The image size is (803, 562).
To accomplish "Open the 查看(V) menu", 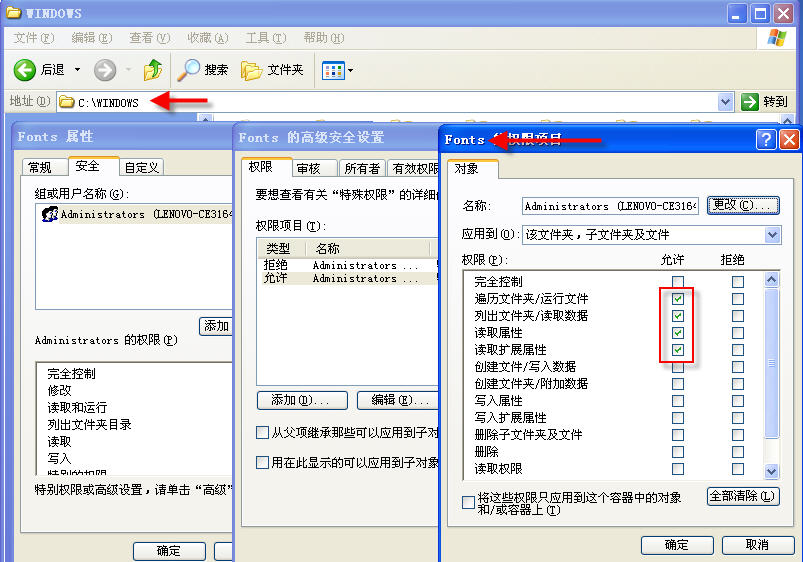I will 150,38.
